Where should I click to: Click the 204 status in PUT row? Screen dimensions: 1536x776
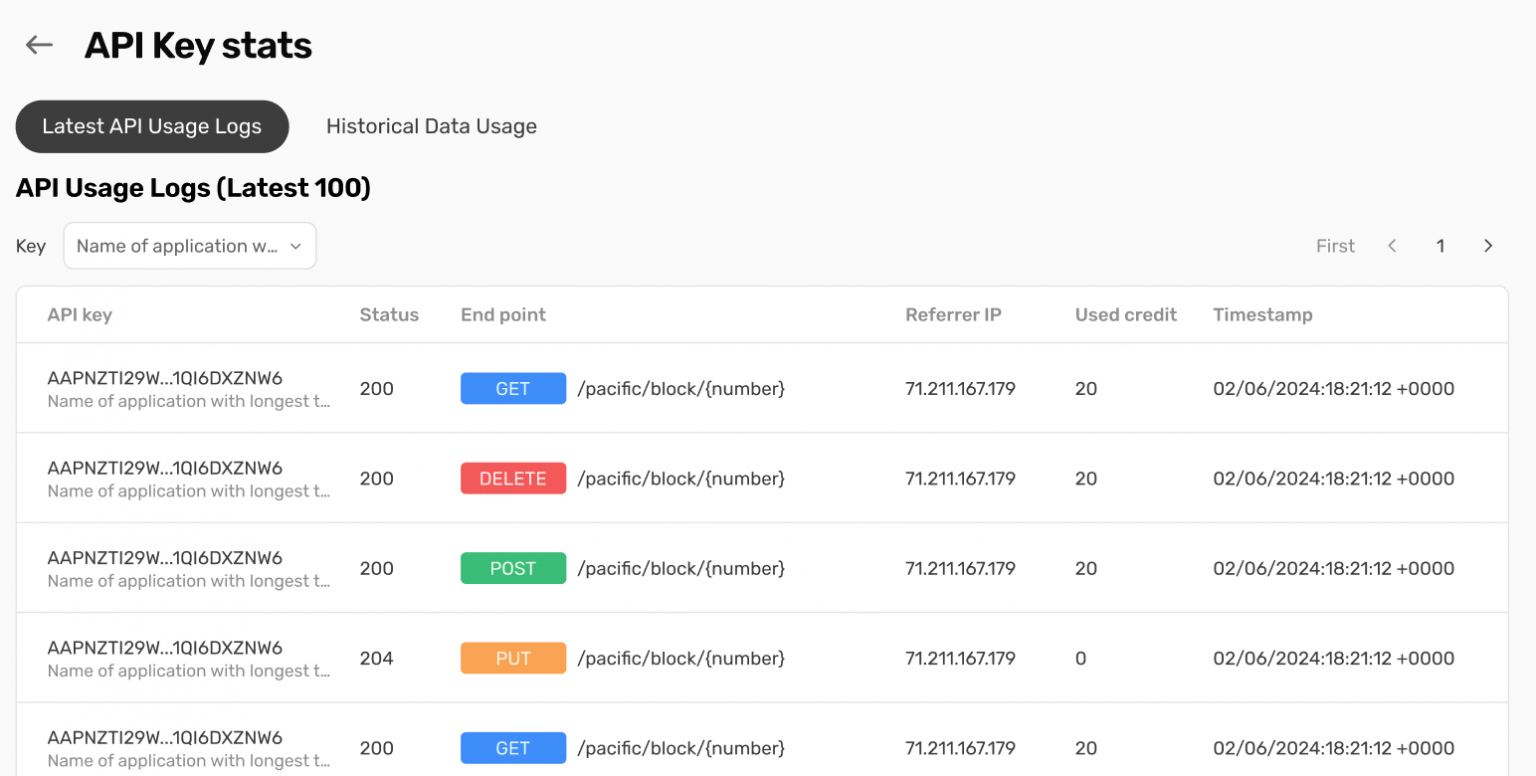pos(377,659)
